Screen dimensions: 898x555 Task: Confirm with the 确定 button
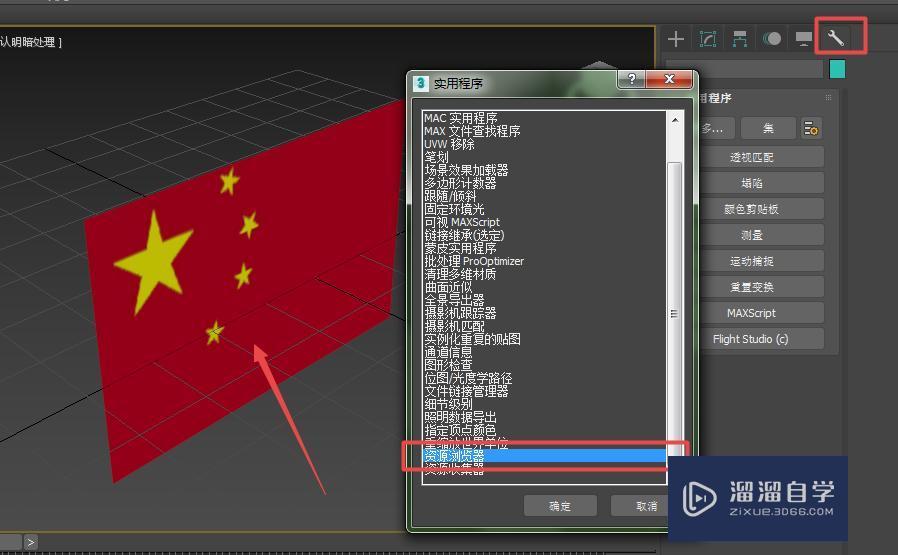(560, 506)
